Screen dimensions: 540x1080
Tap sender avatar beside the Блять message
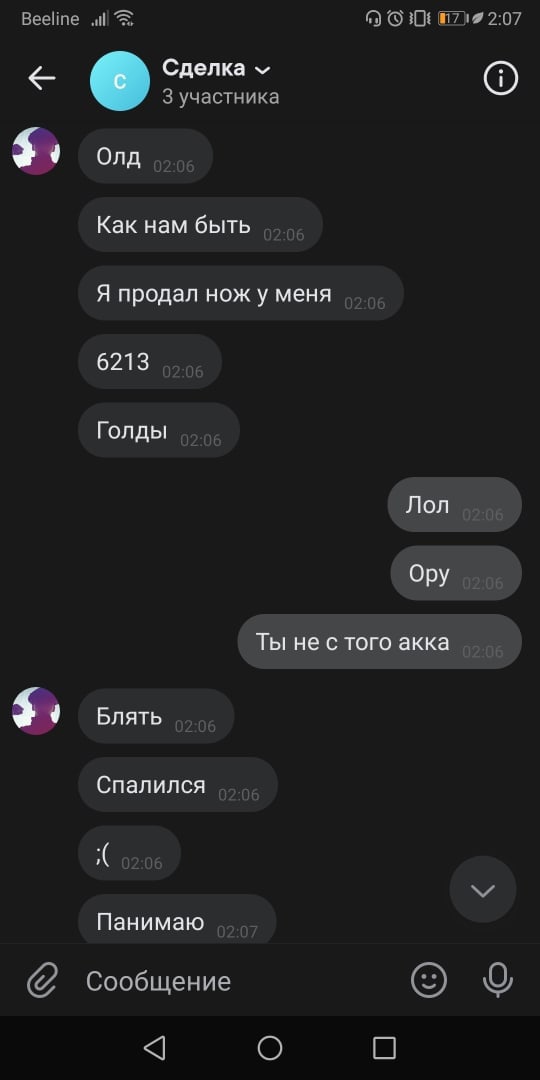[x=36, y=710]
